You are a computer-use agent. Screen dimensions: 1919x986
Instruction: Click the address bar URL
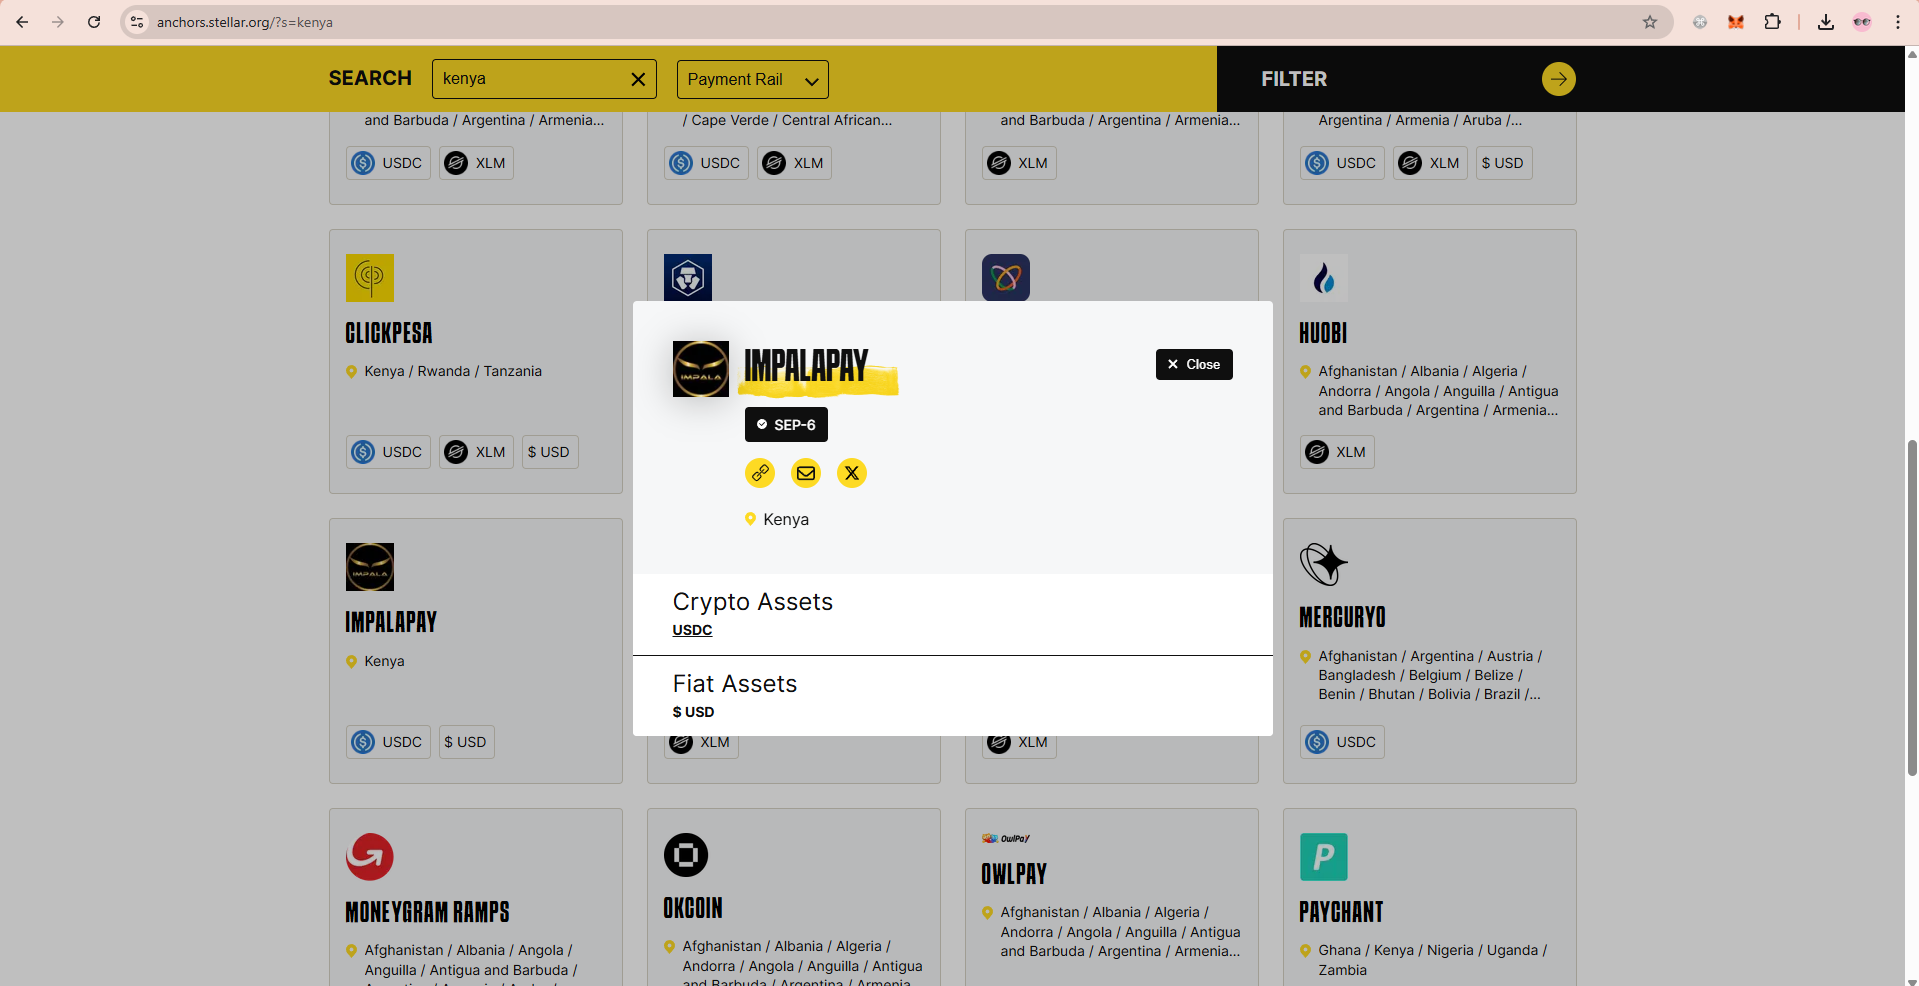pos(245,22)
